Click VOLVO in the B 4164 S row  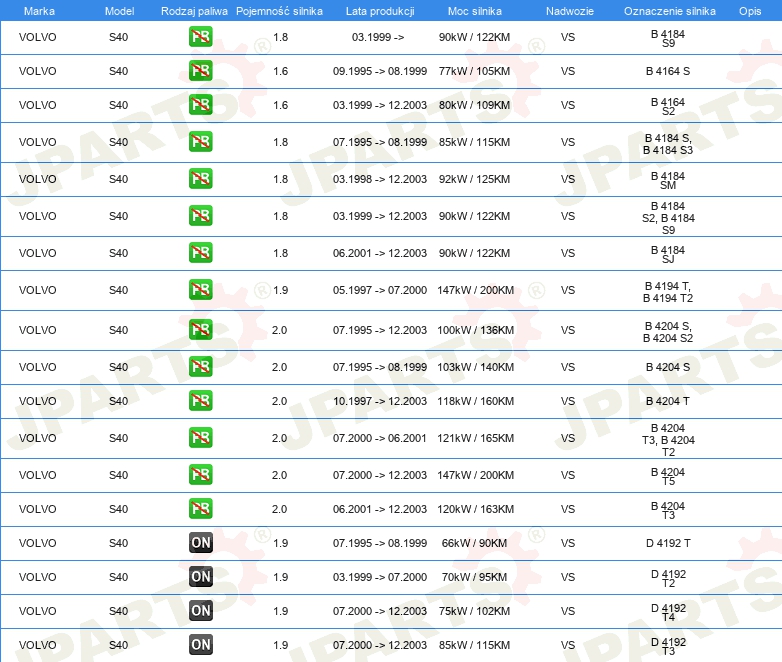point(38,71)
